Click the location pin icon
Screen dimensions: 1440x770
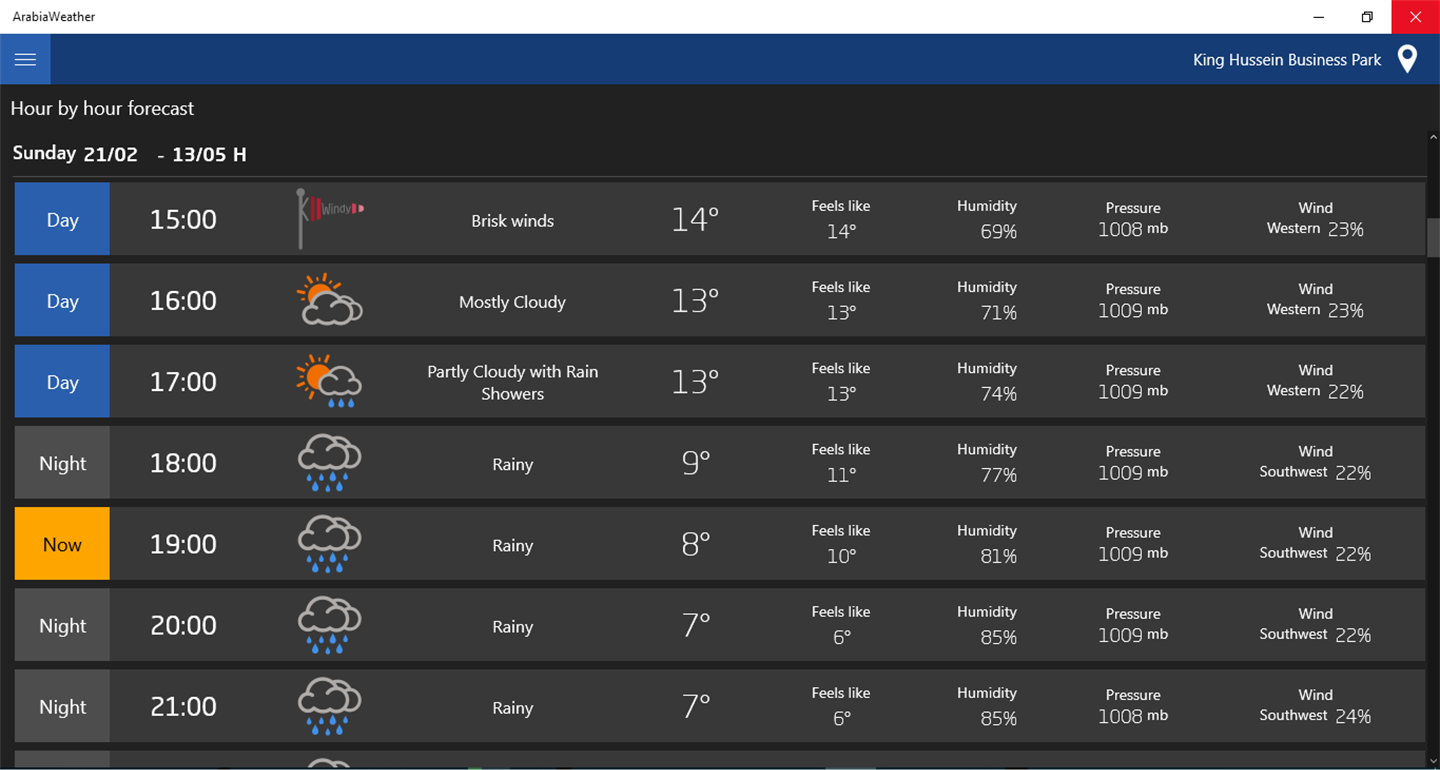click(1407, 60)
